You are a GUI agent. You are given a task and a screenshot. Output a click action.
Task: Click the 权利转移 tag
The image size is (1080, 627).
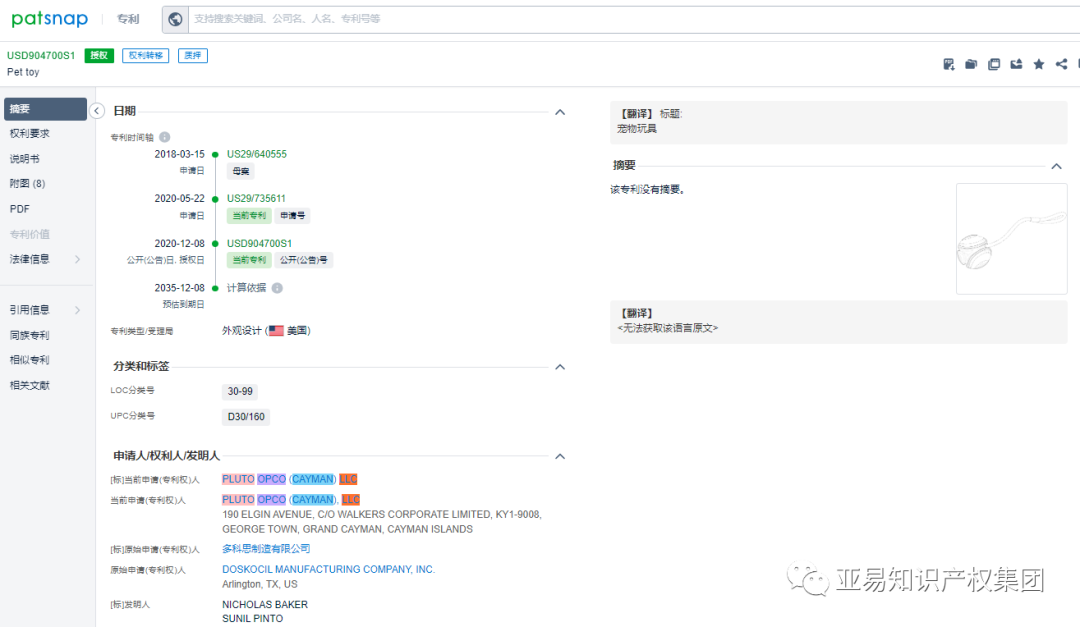tap(145, 56)
